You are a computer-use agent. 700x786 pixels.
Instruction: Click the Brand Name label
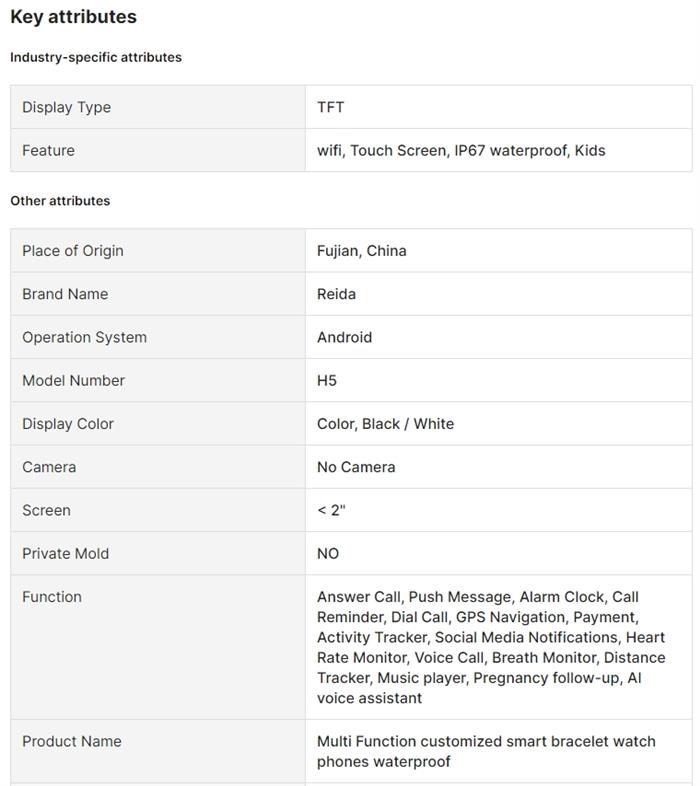[65, 294]
